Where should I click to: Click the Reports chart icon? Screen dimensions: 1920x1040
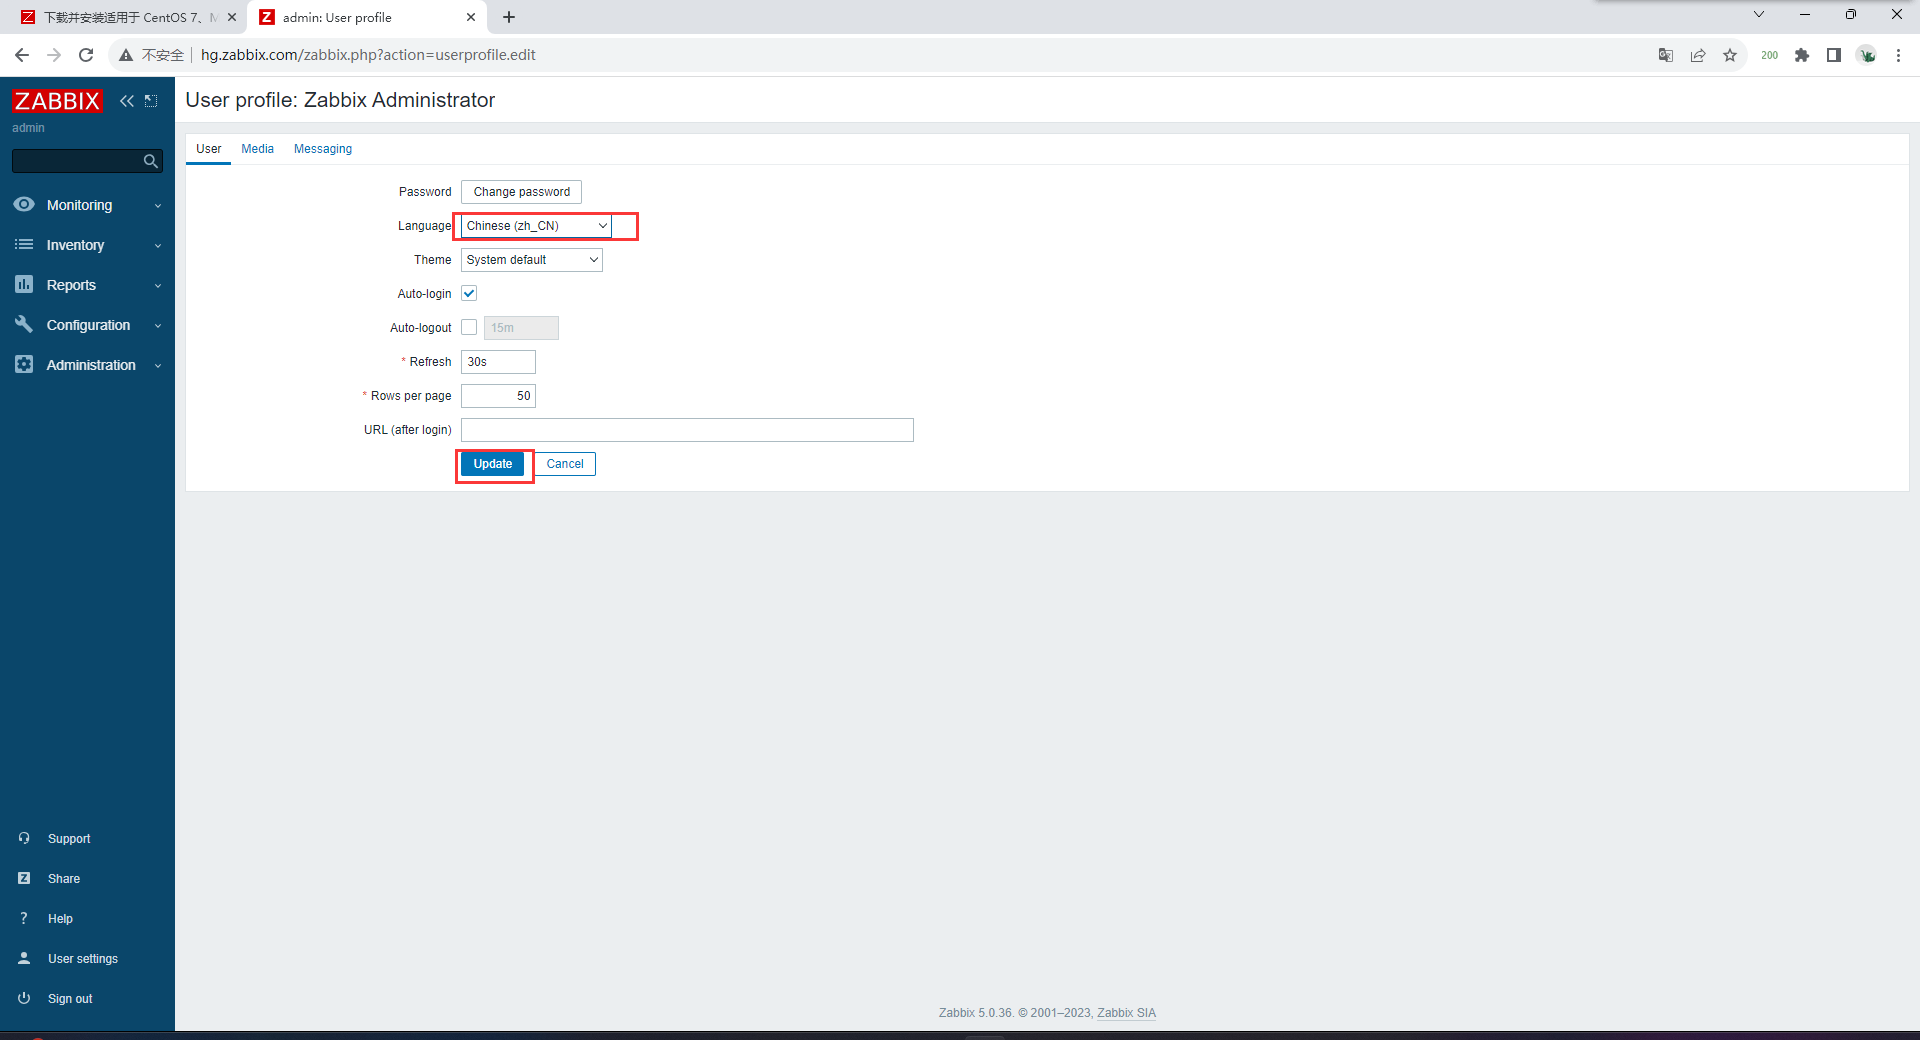[x=24, y=284]
